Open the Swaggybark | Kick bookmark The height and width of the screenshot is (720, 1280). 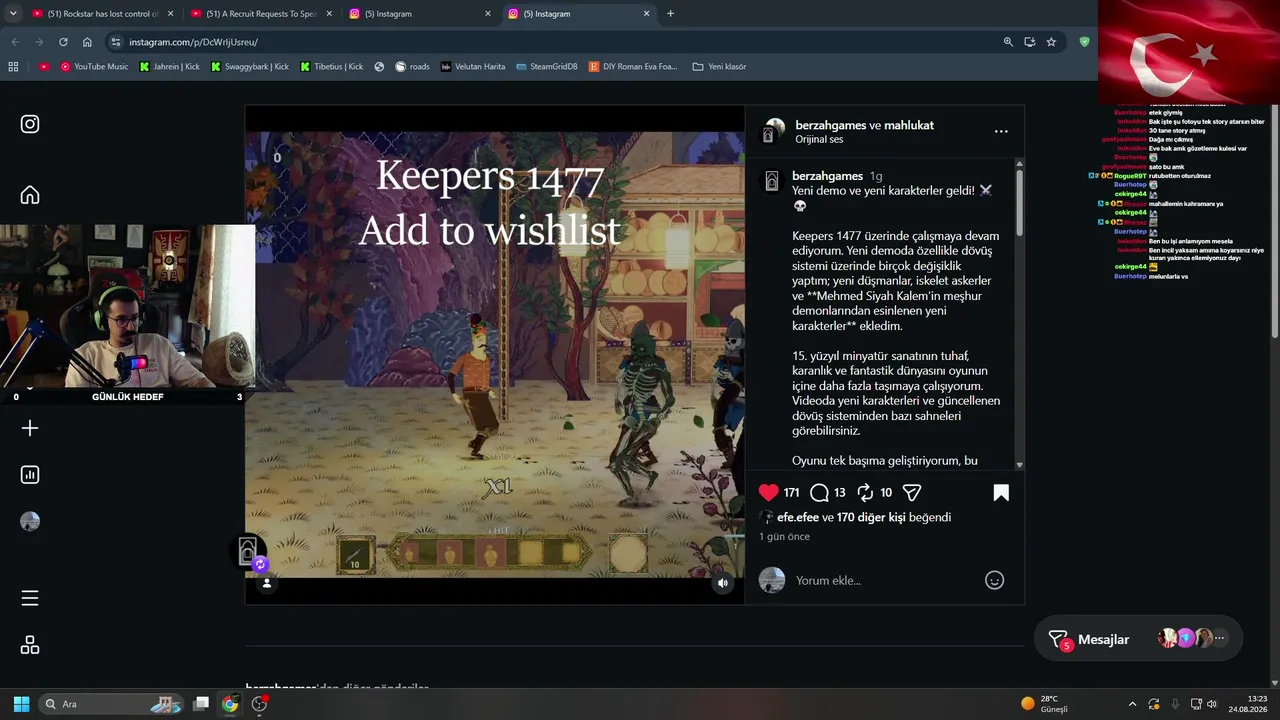[x=249, y=67]
